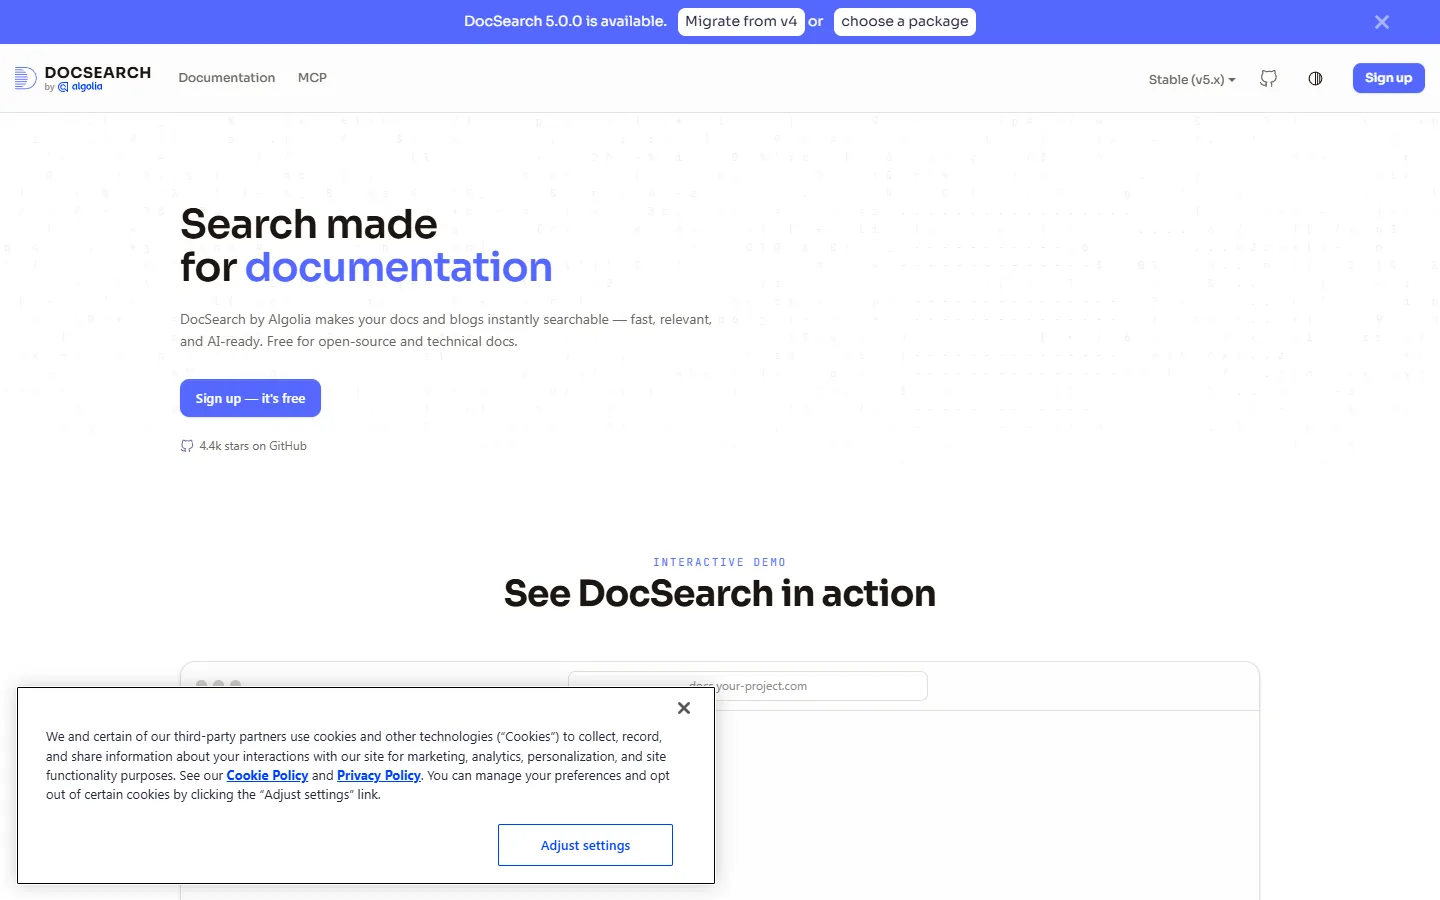The height and width of the screenshot is (900, 1440).
Task: Toggle the dark/light theme icon
Action: 1315,78
